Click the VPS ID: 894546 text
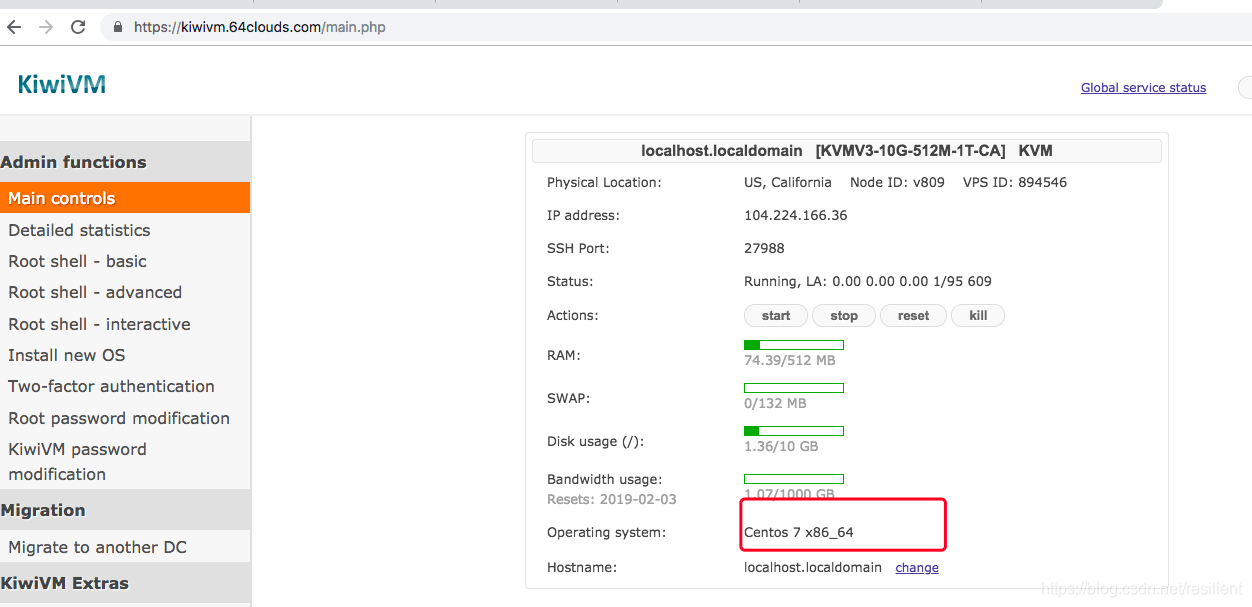This screenshot has width=1252, height=607. 1014,182
